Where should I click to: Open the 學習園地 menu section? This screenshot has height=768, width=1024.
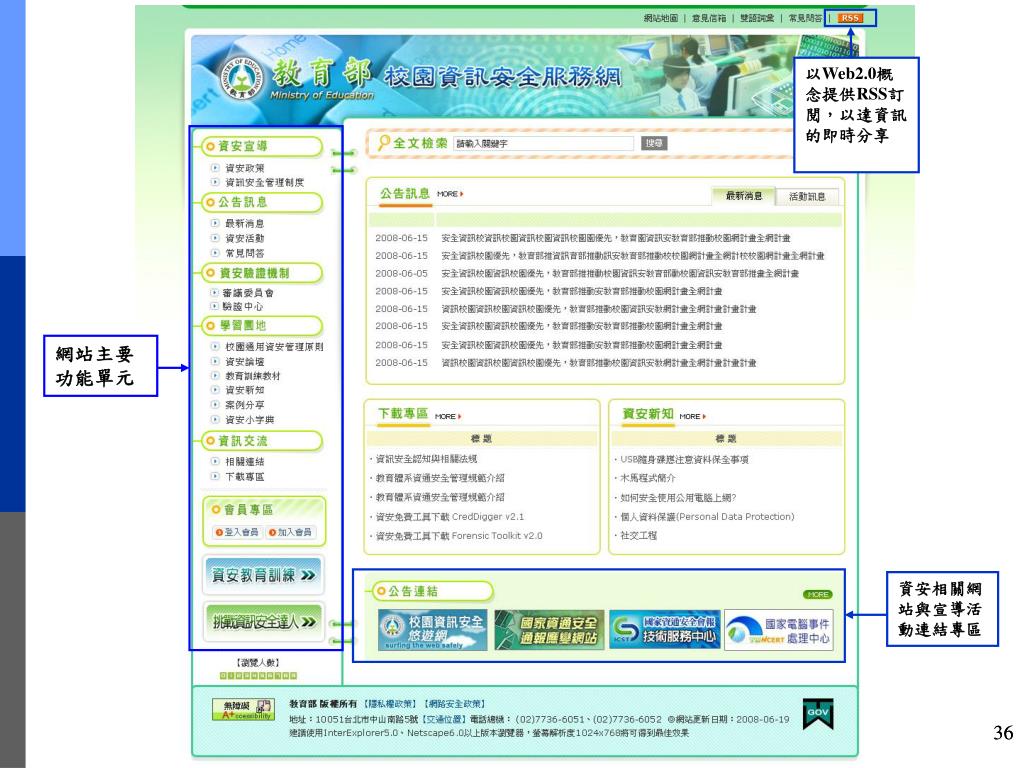pos(262,325)
